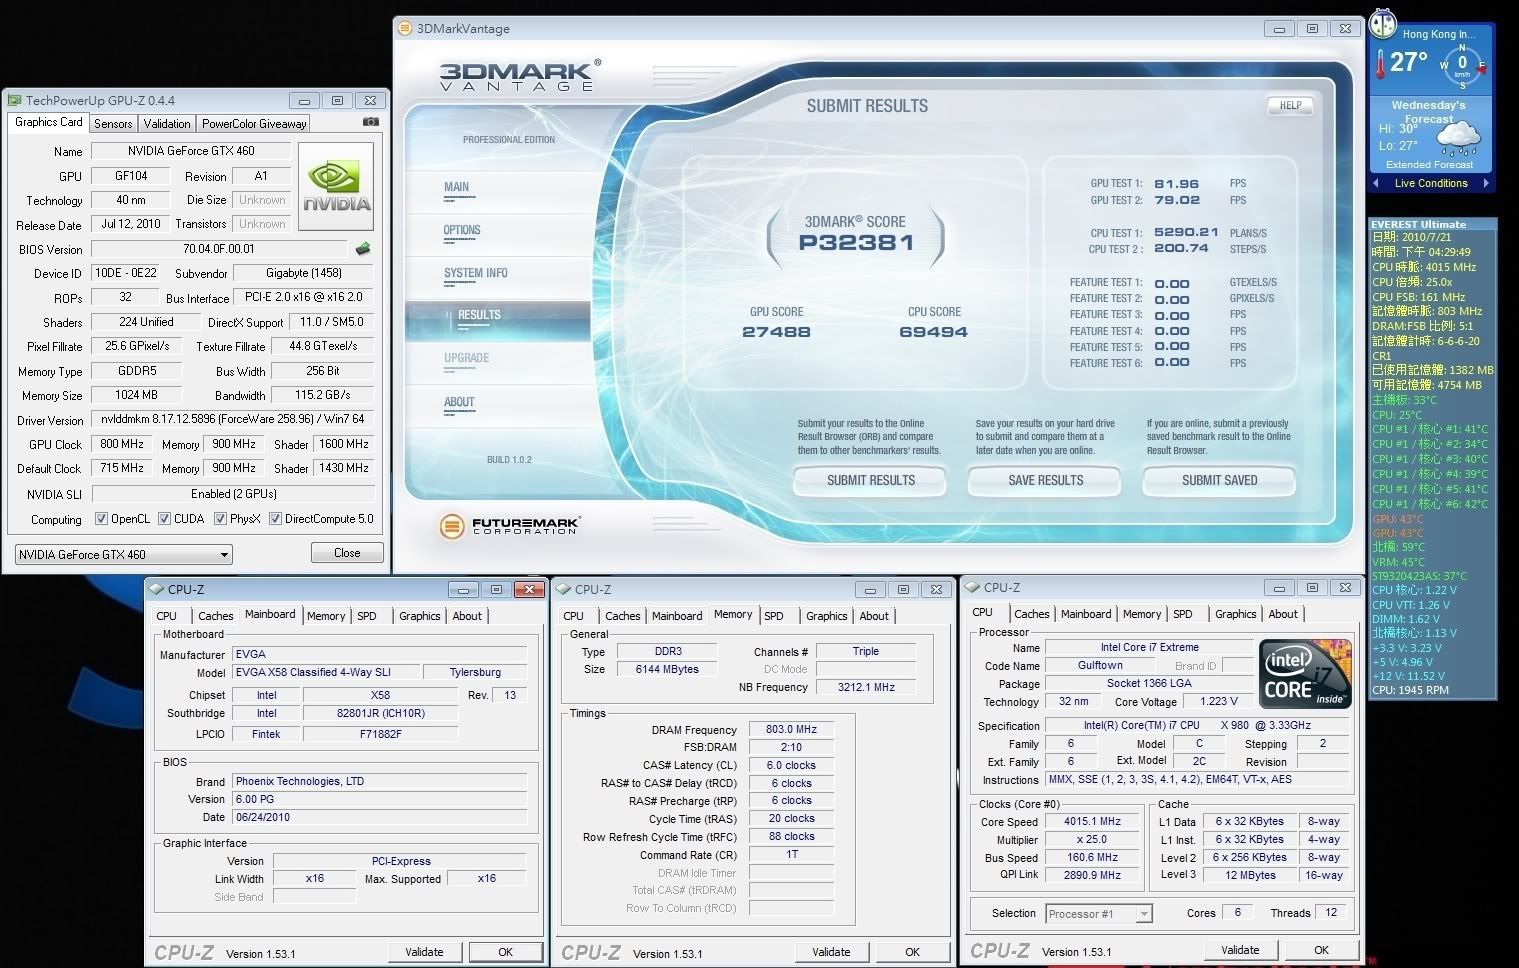
Task: Click SUBMIT RESULTS button
Action: click(871, 481)
